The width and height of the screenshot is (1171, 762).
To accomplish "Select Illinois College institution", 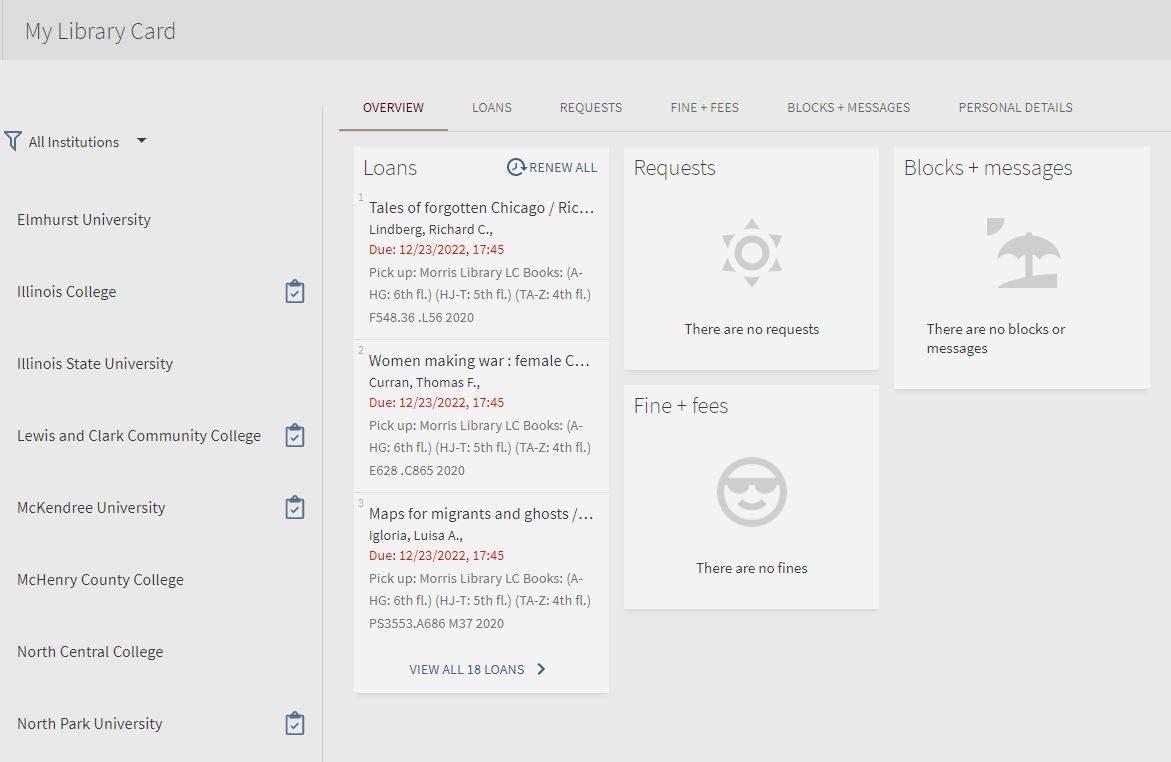I will pos(66,292).
